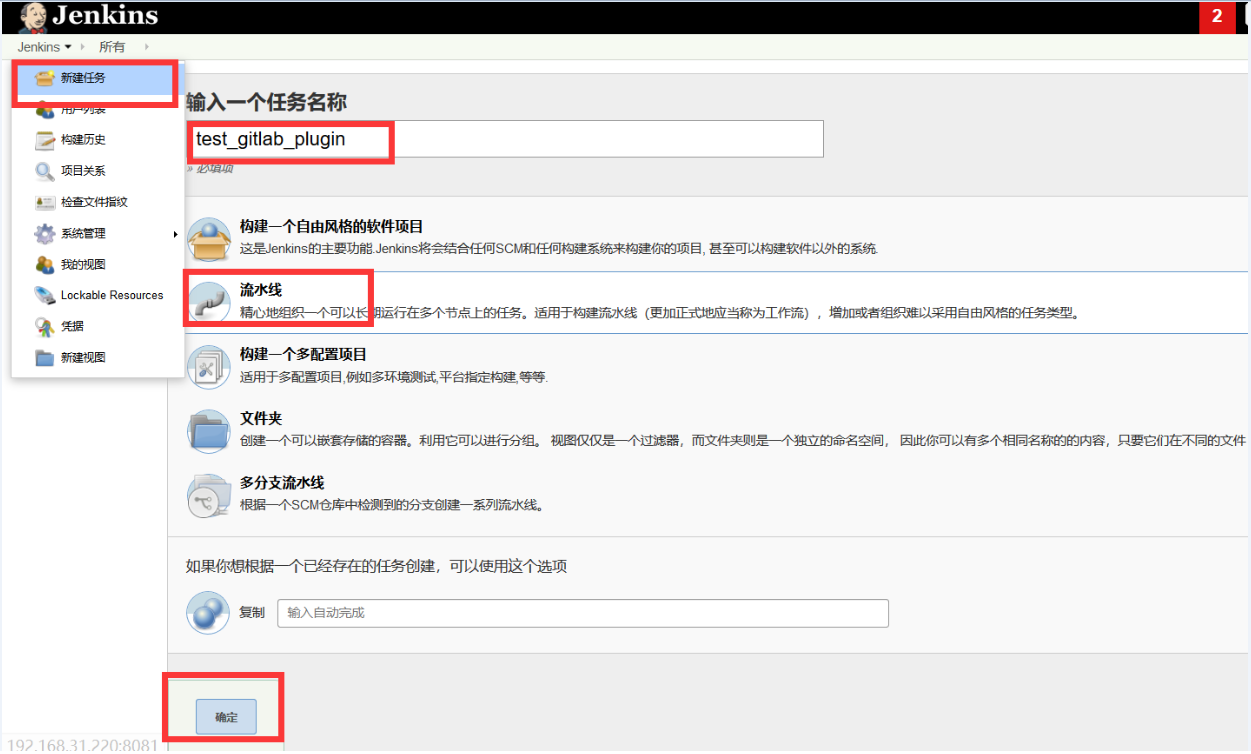
Task: Click the 新建视图 folder icon
Action: [44, 357]
